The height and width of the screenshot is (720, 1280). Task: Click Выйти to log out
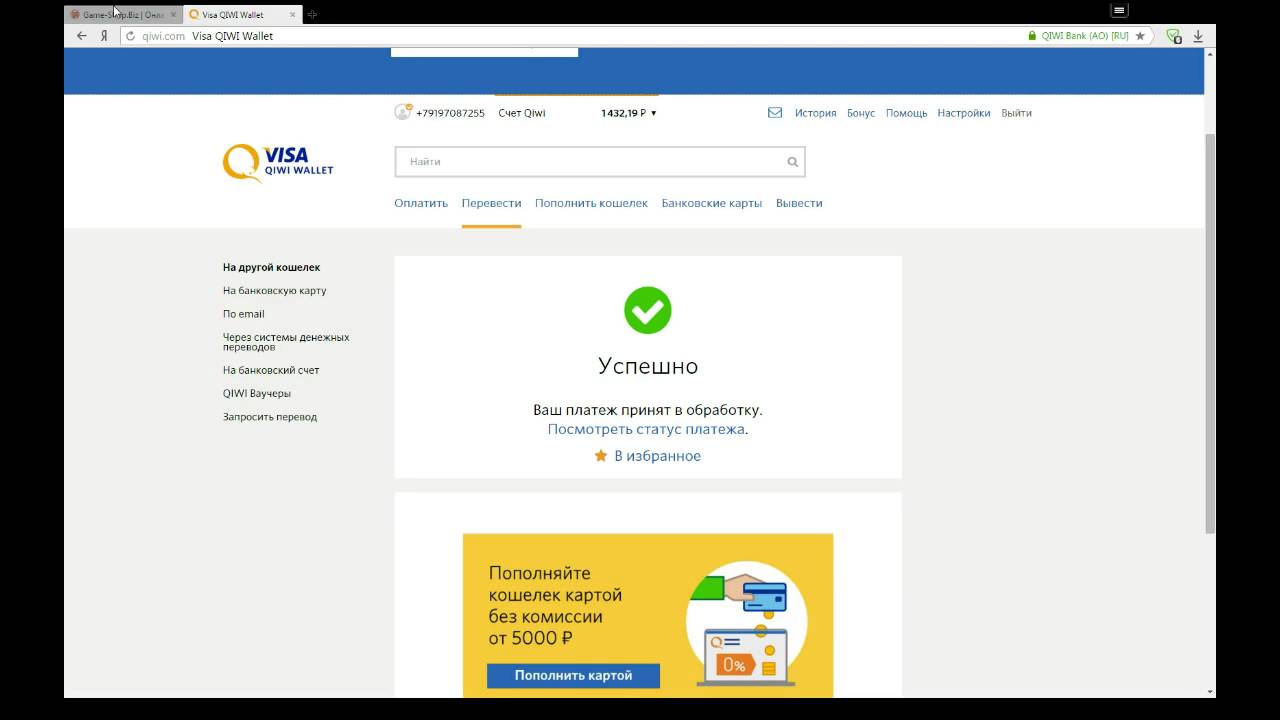tap(1016, 113)
